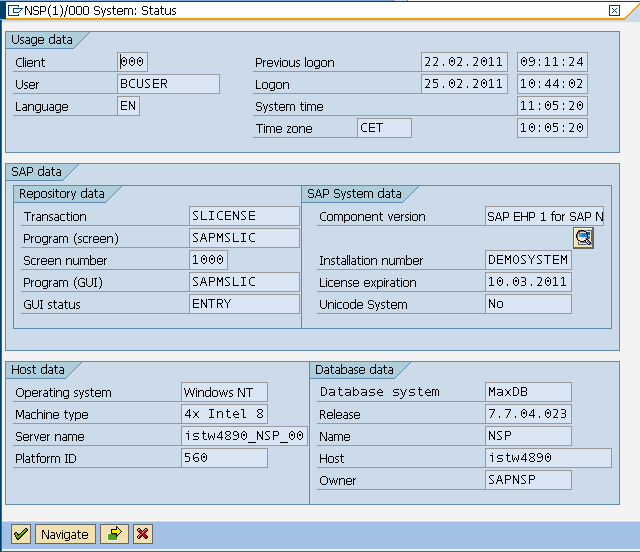The width and height of the screenshot is (640, 552).
Task: Select the User field BCUSER
Action: [x=168, y=84]
